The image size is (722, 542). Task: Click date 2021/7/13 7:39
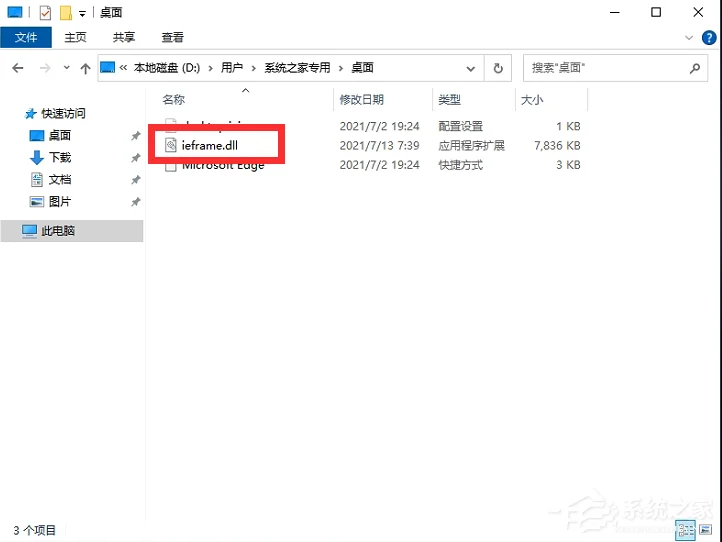tap(379, 146)
